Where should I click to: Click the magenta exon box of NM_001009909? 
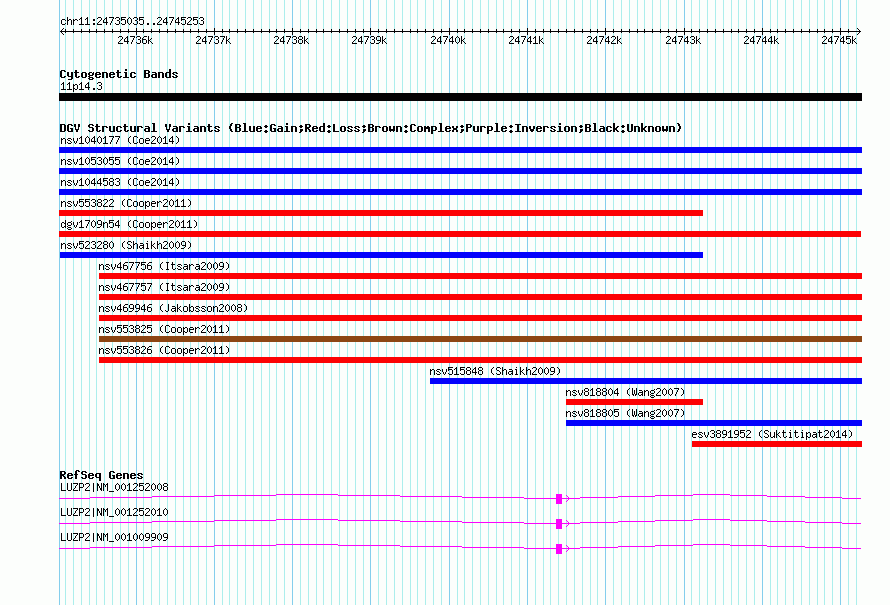click(x=559, y=549)
